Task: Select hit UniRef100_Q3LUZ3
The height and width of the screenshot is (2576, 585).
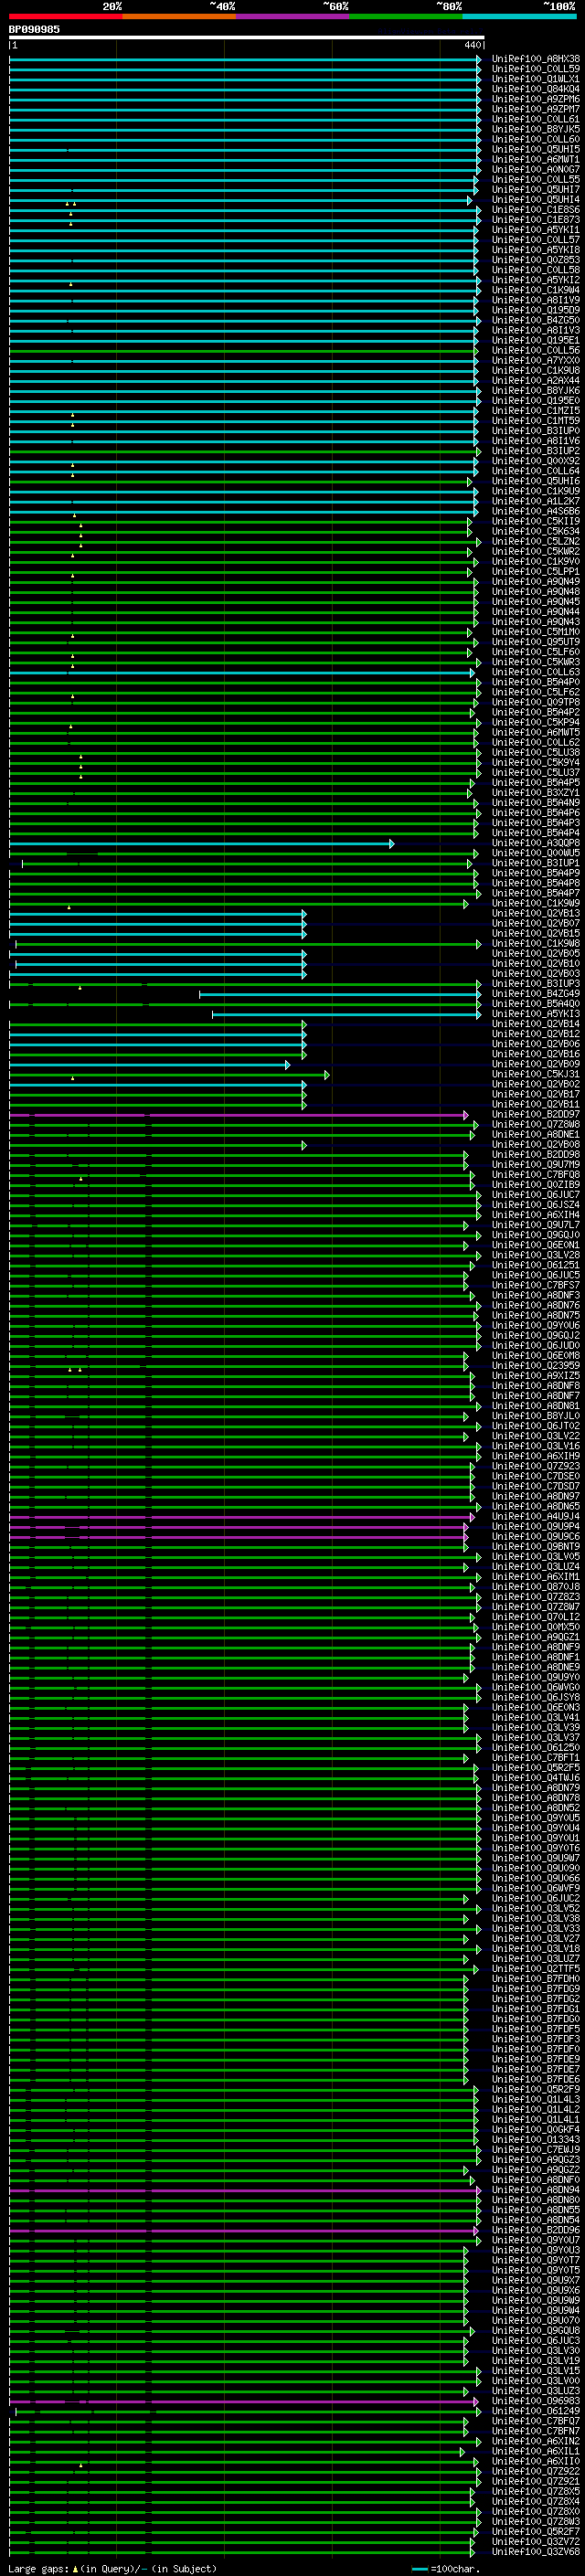Action: (536, 2391)
